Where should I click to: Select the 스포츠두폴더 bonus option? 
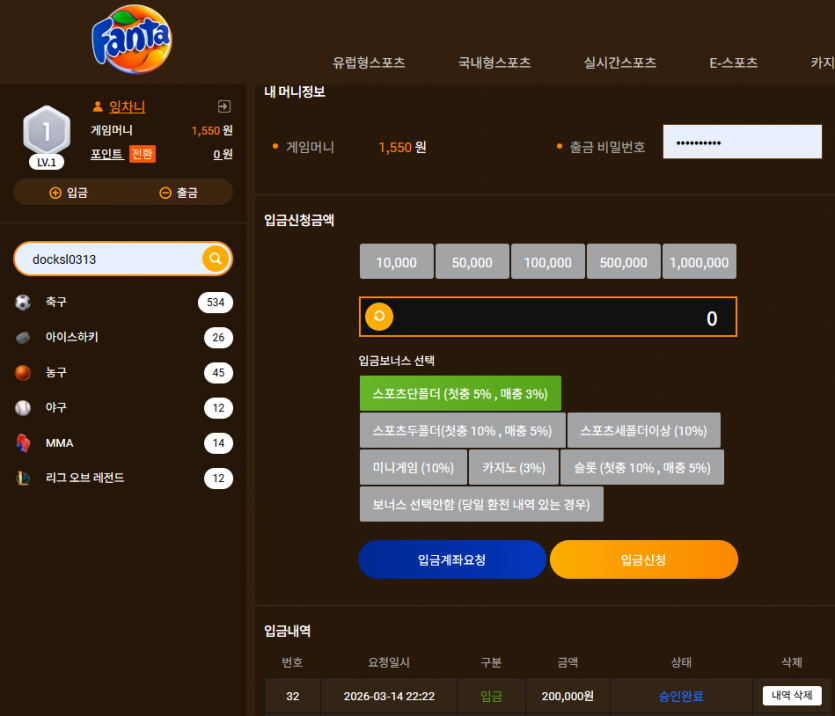[462, 430]
